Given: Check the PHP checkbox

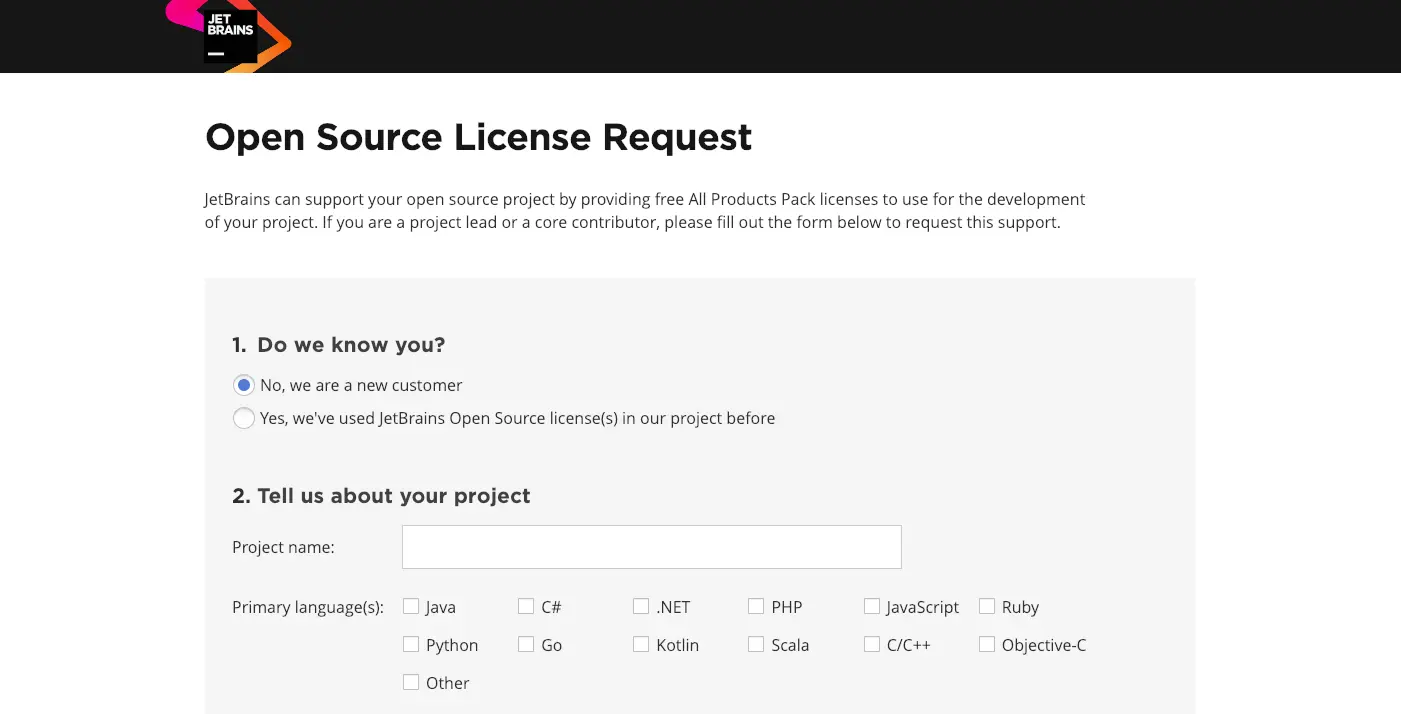Looking at the screenshot, I should click(x=756, y=606).
